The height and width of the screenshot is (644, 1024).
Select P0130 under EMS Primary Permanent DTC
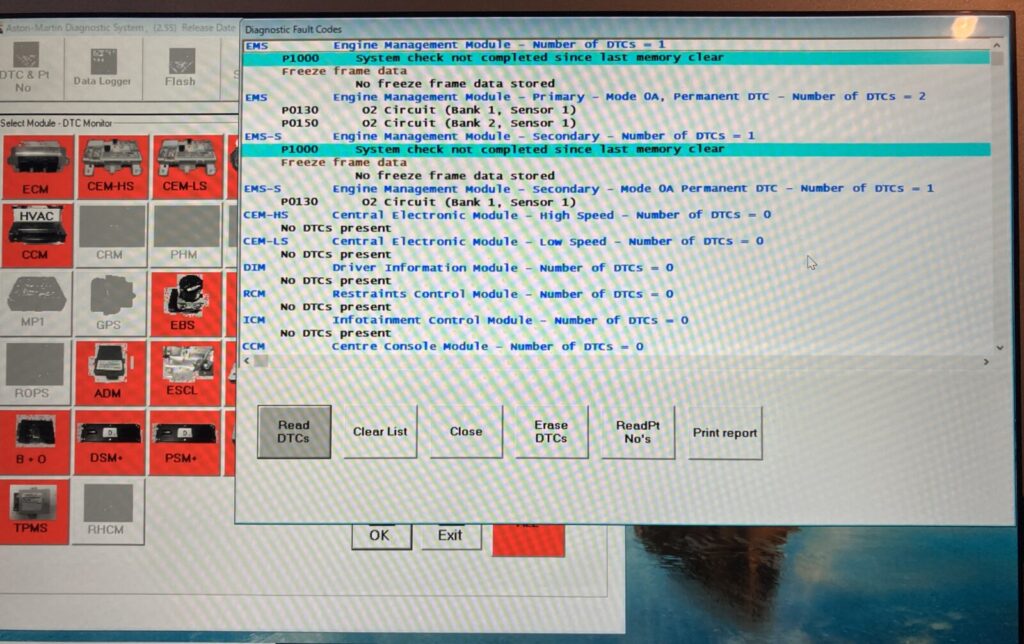click(x=428, y=110)
